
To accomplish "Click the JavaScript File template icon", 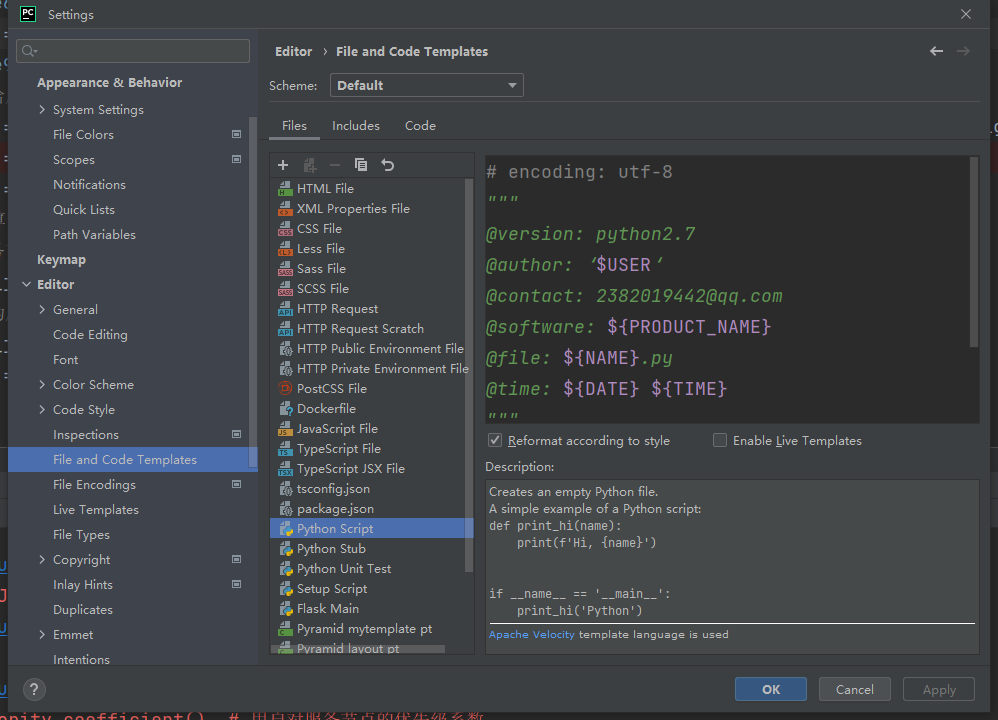I will click(x=285, y=428).
